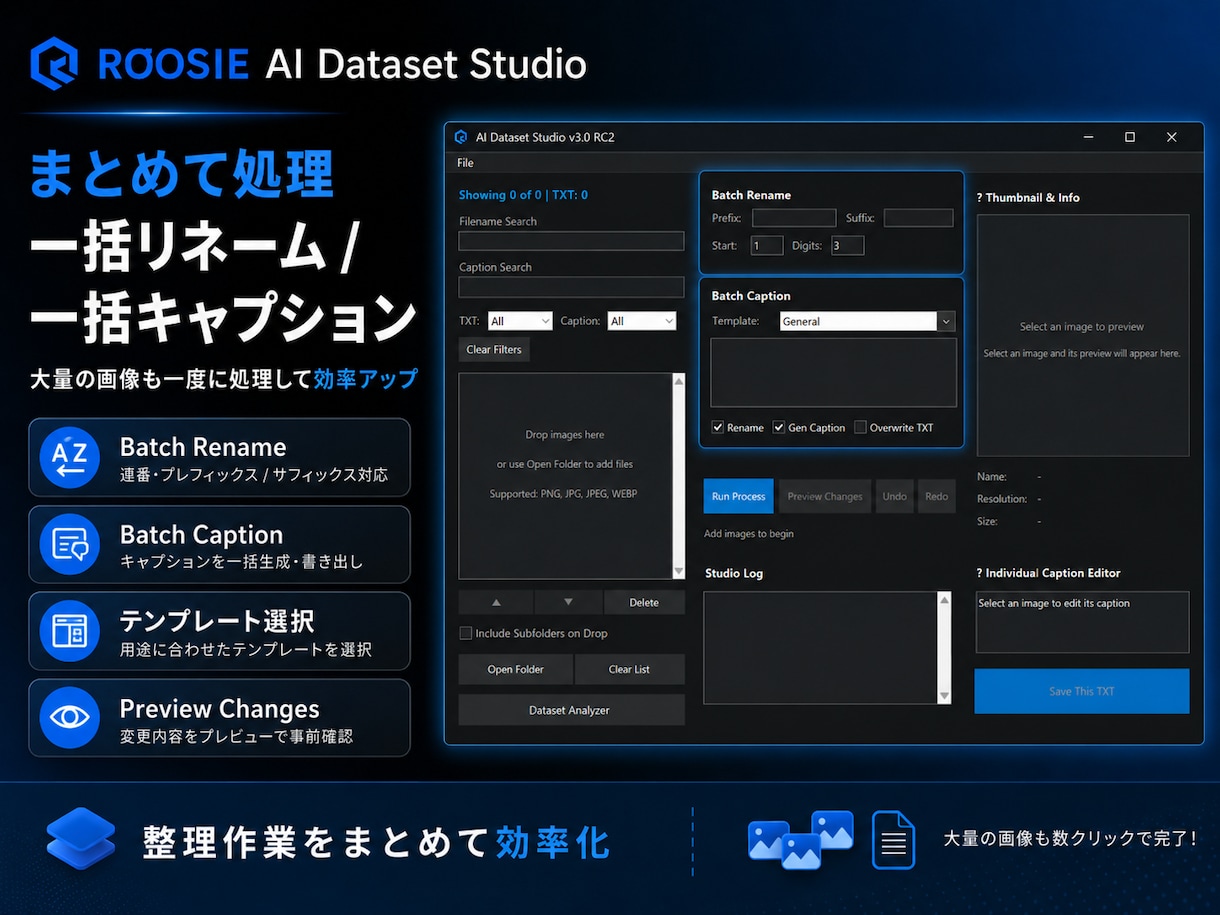Click the Undo button
1220x915 pixels.
(x=894, y=497)
